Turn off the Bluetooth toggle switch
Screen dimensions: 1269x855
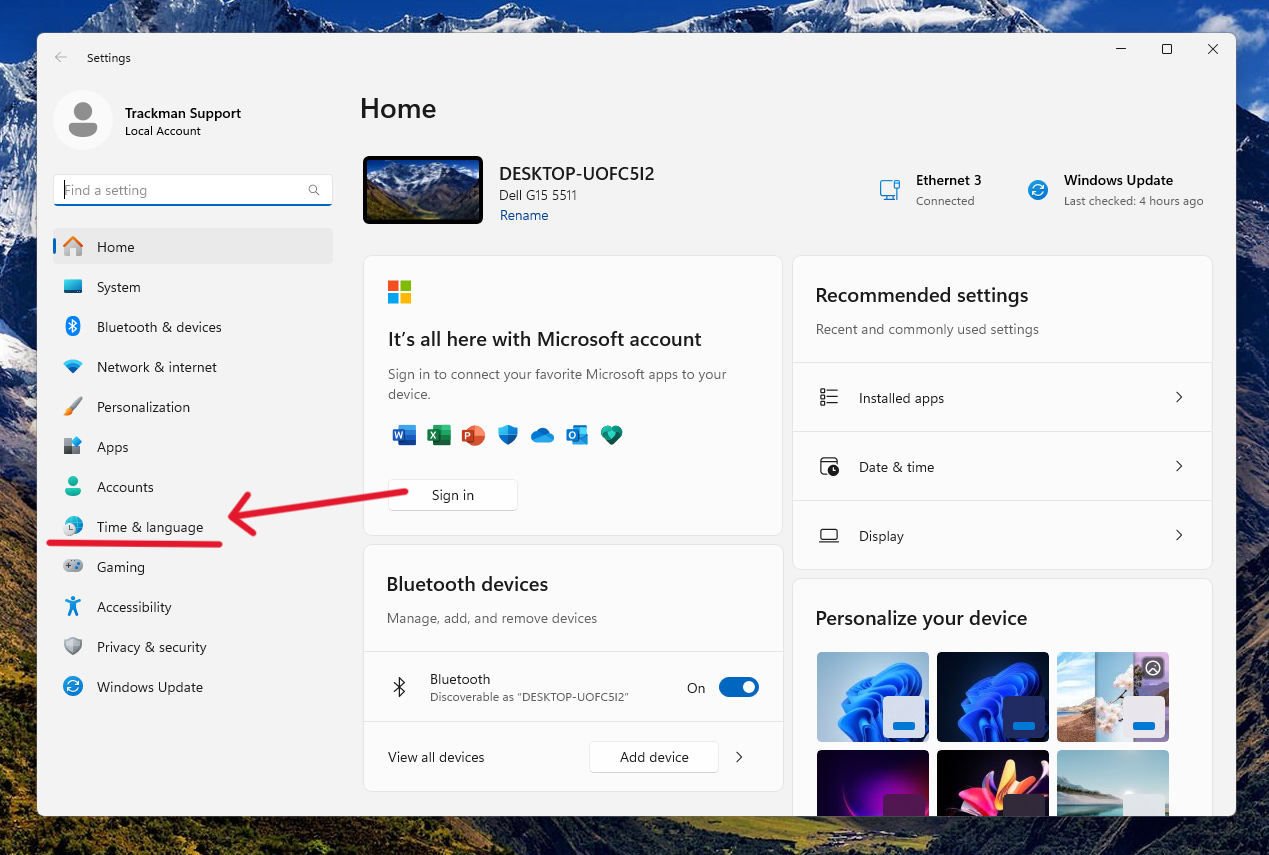(739, 687)
